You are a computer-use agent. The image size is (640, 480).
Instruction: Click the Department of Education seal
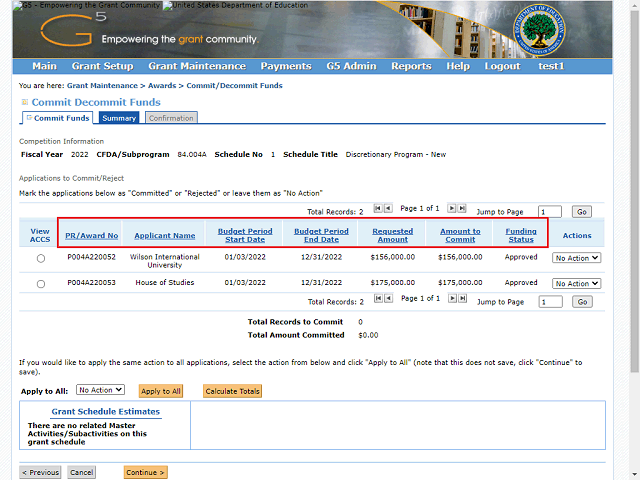click(539, 30)
